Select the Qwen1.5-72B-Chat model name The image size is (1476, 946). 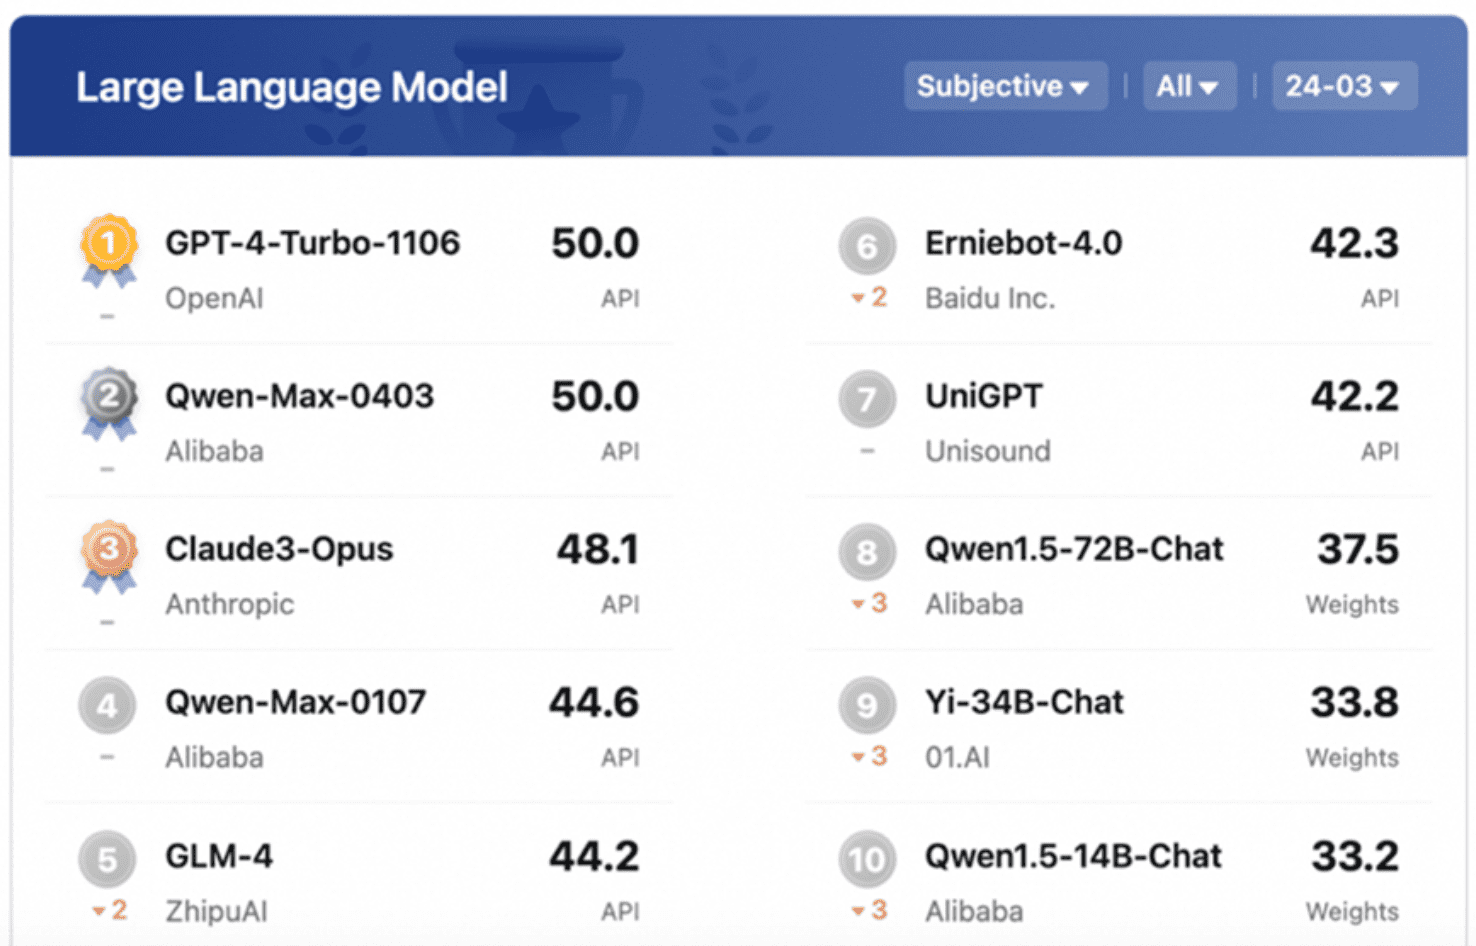(1074, 549)
